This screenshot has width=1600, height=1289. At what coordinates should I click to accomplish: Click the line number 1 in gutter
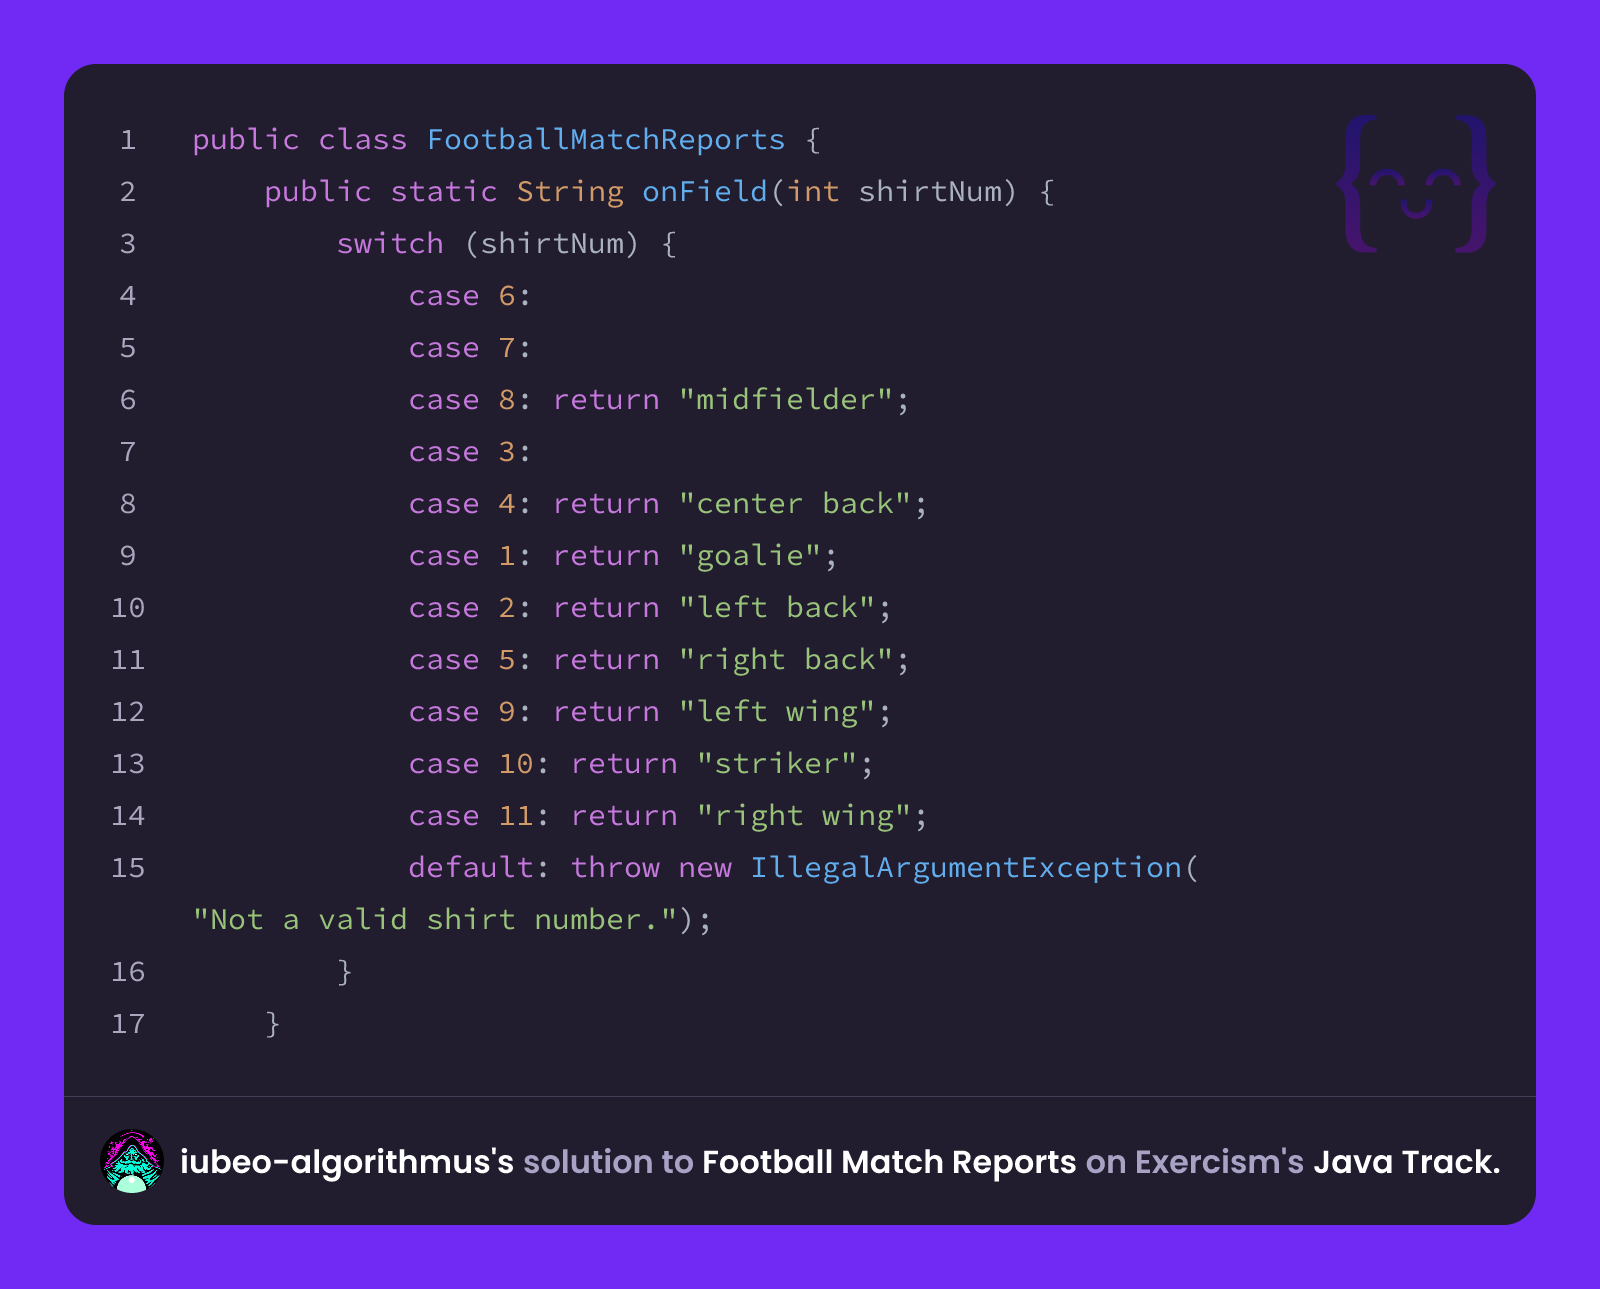point(128,140)
